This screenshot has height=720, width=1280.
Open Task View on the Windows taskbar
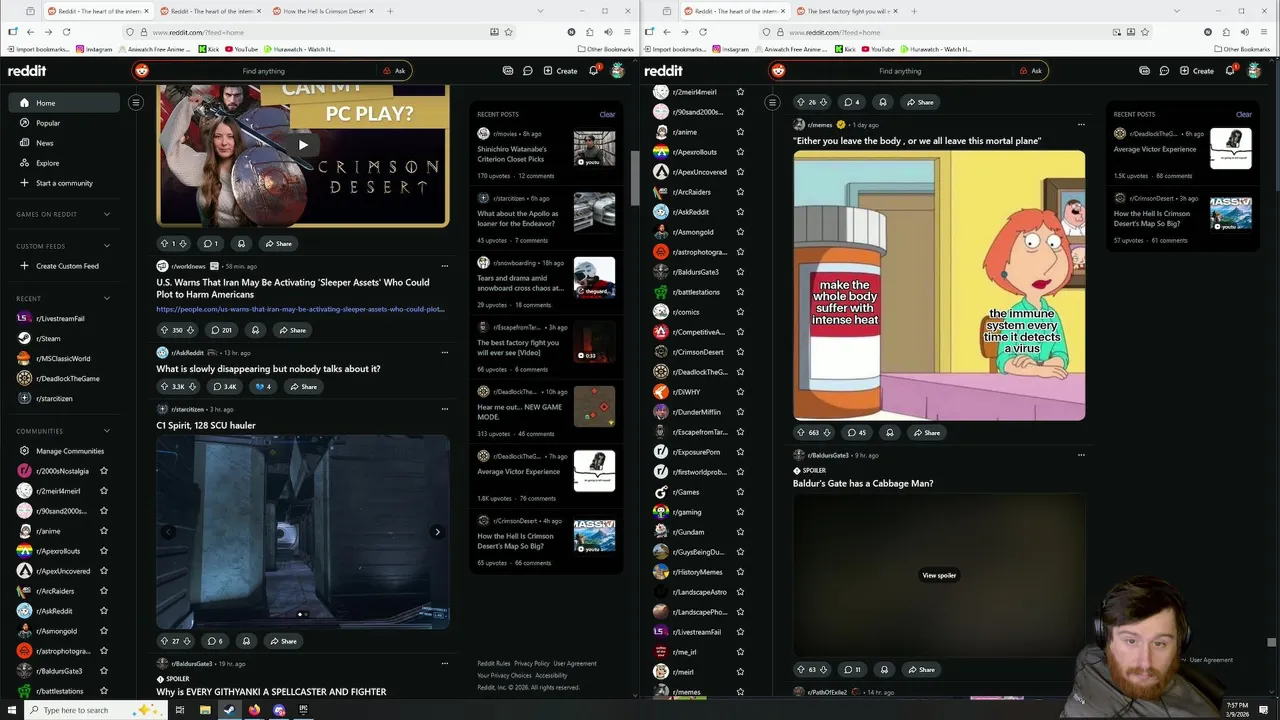coord(180,710)
